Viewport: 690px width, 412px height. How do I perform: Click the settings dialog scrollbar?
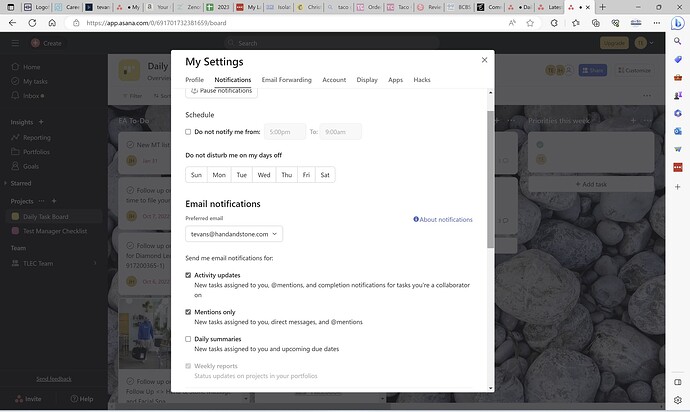click(x=490, y=179)
